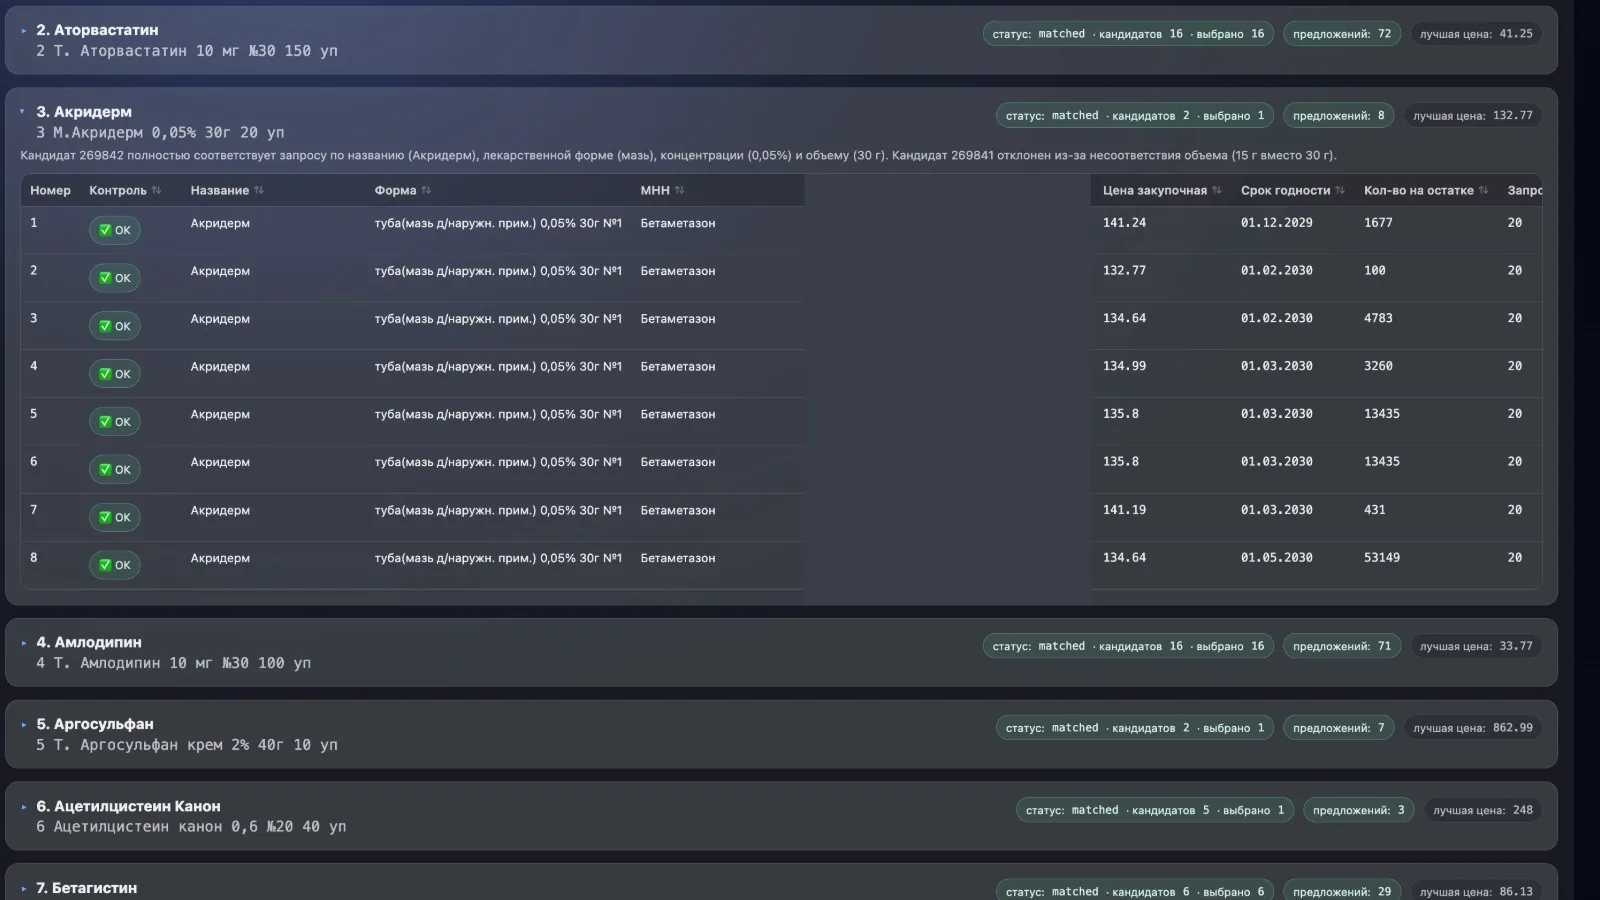Sort by Цена закупочная sort icon

[1217, 190]
